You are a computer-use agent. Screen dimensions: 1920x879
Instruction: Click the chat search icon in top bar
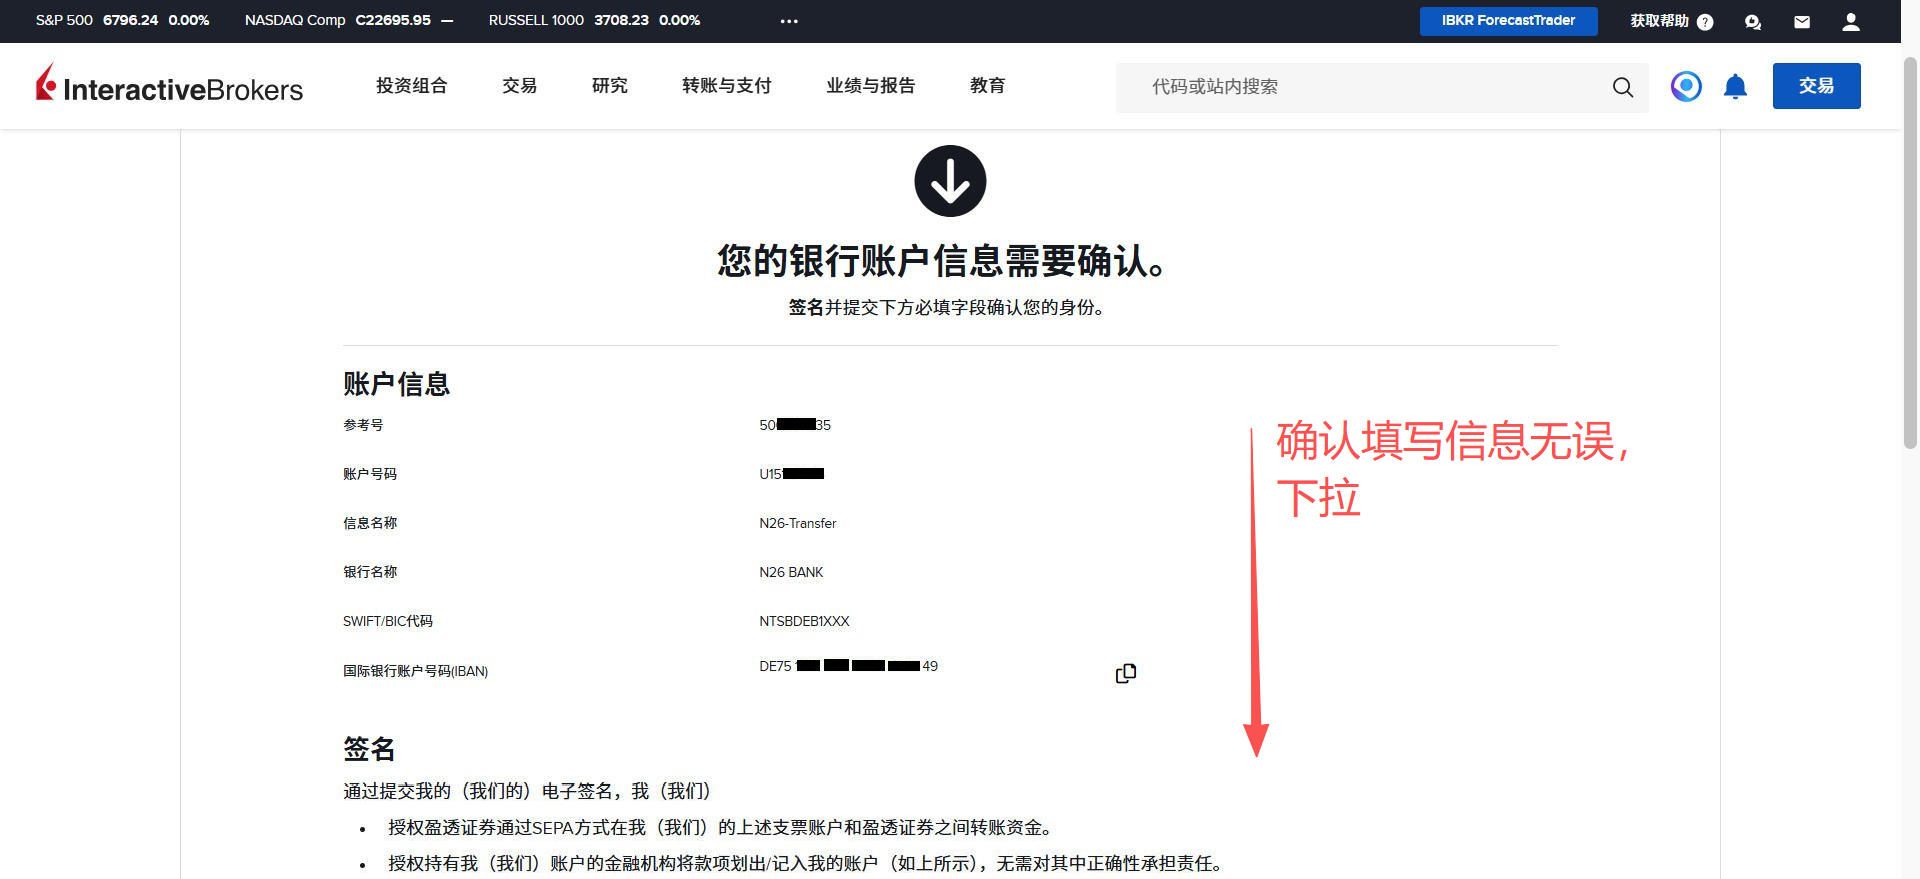pyautogui.click(x=1752, y=22)
